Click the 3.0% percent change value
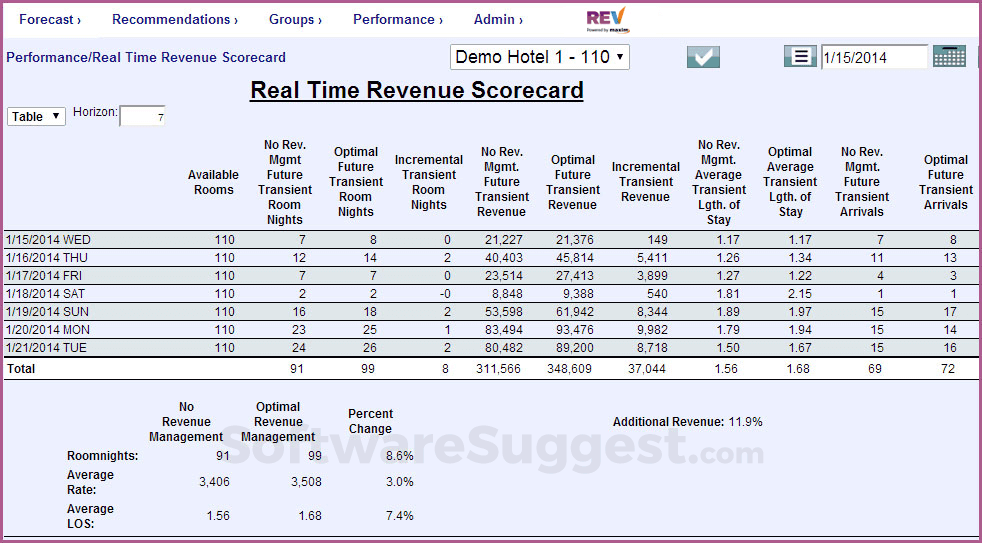The width and height of the screenshot is (982, 543). pos(400,482)
